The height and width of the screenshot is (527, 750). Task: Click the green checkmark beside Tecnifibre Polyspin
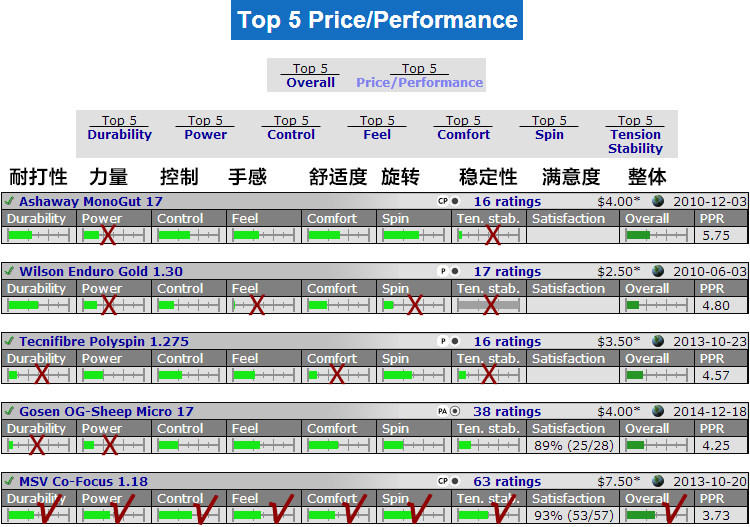tap(9, 340)
